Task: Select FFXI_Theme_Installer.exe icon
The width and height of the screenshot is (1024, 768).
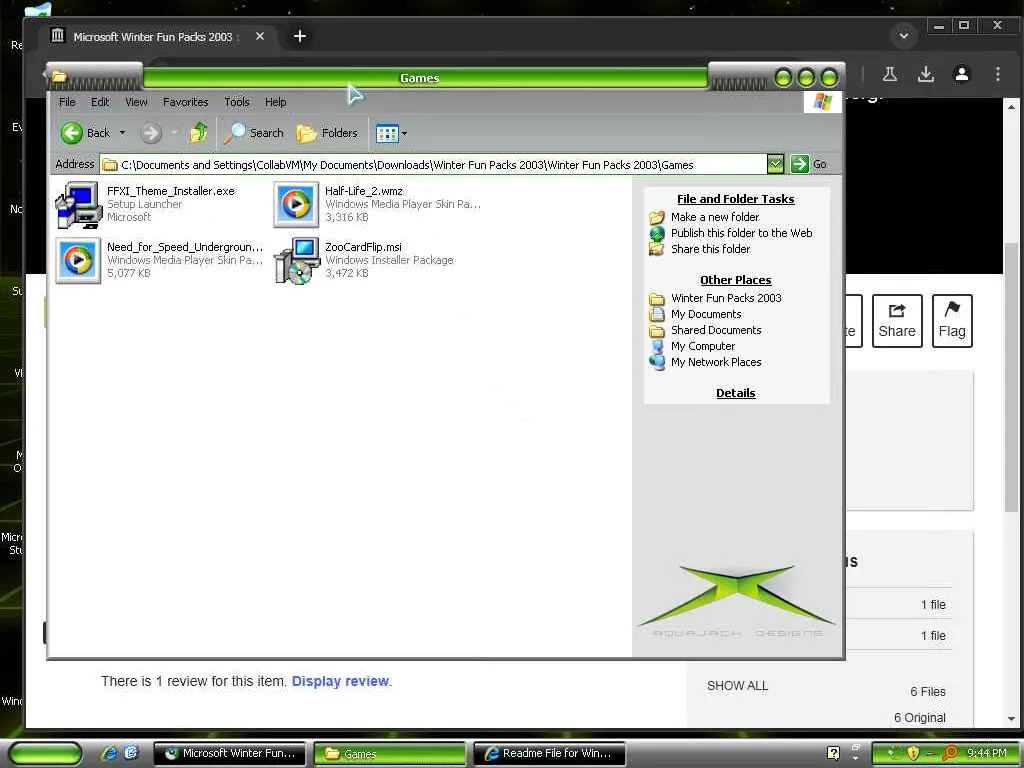Action: point(78,205)
